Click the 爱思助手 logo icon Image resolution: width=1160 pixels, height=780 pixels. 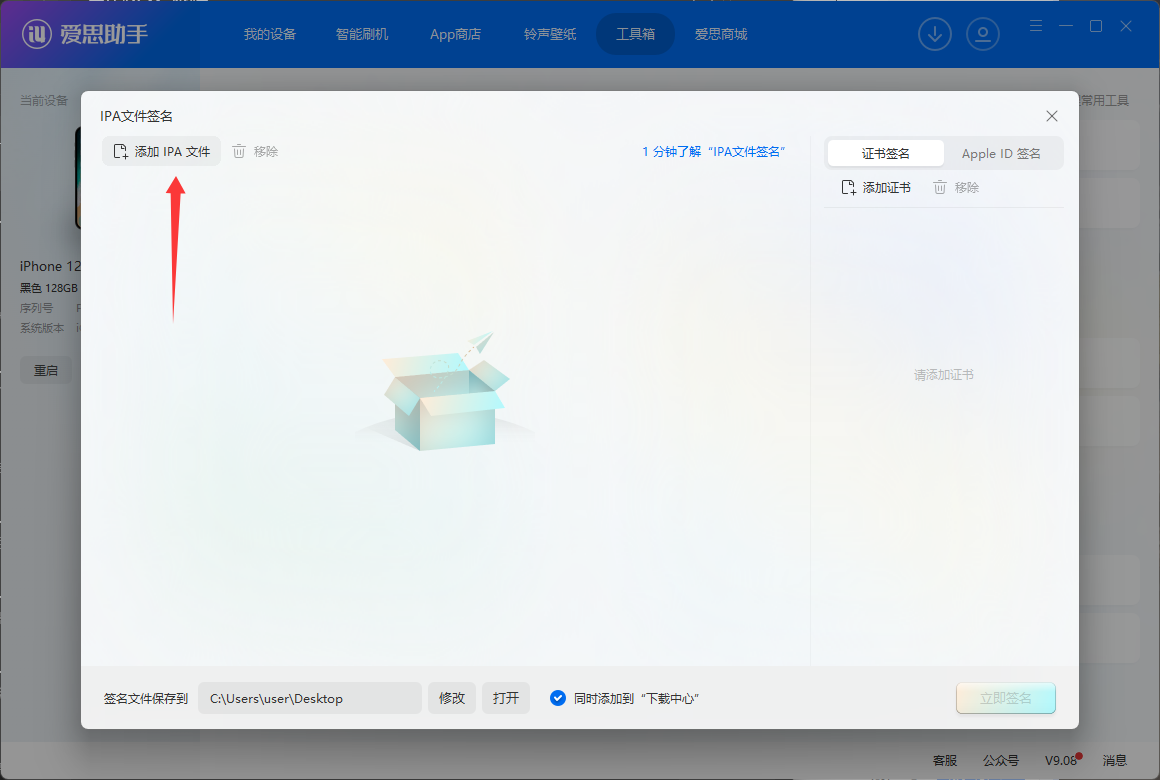click(38, 34)
